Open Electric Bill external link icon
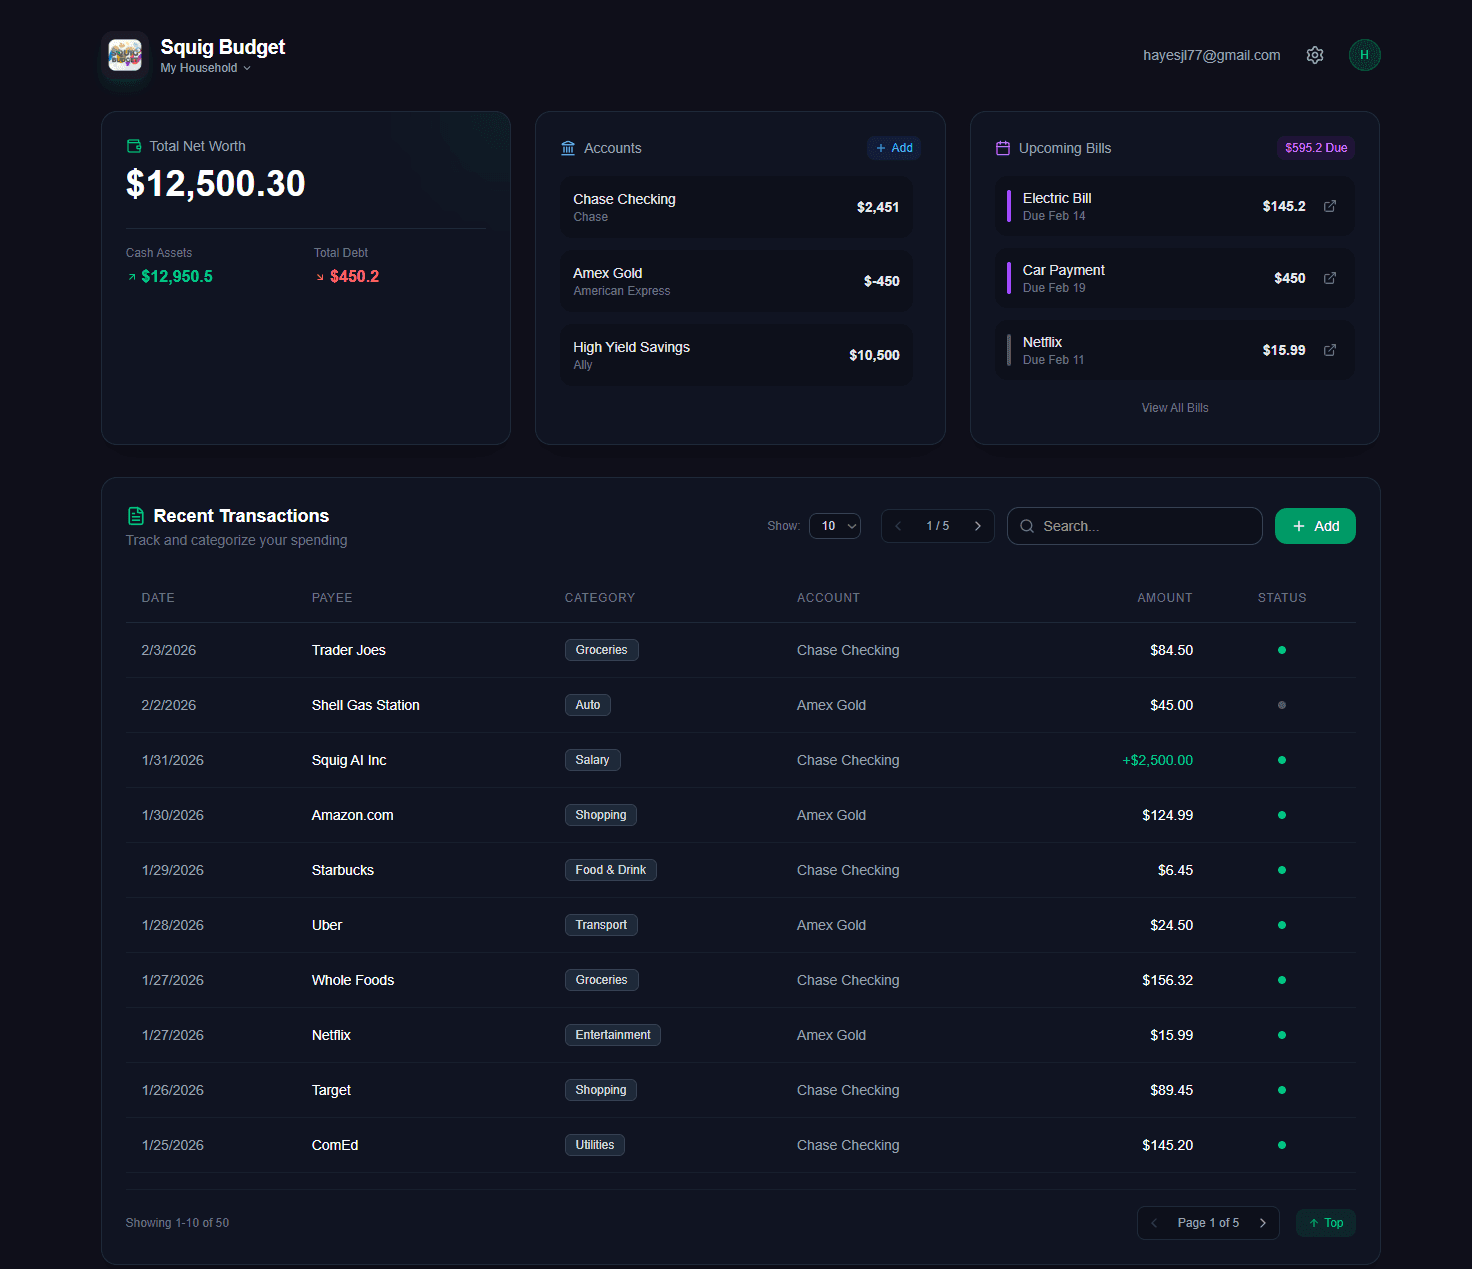The image size is (1472, 1269). (x=1330, y=206)
